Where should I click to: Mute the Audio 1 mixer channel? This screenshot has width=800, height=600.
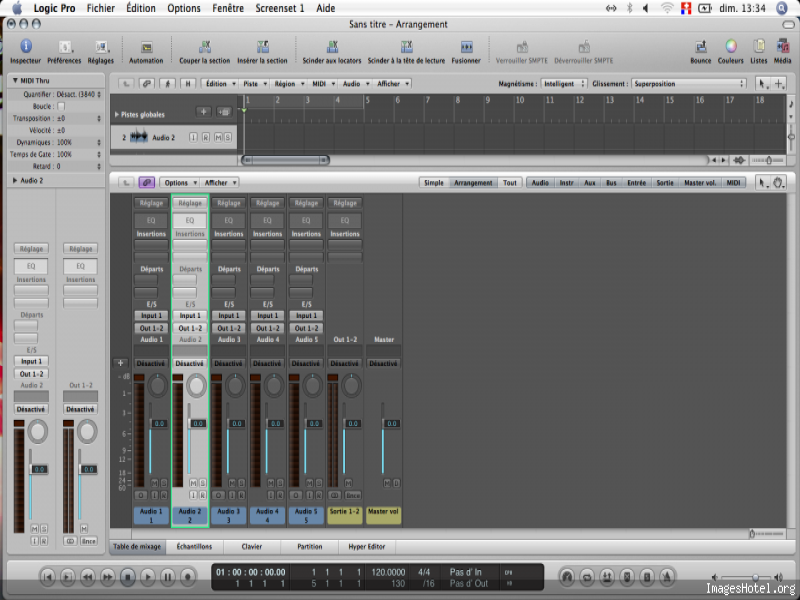155,483
